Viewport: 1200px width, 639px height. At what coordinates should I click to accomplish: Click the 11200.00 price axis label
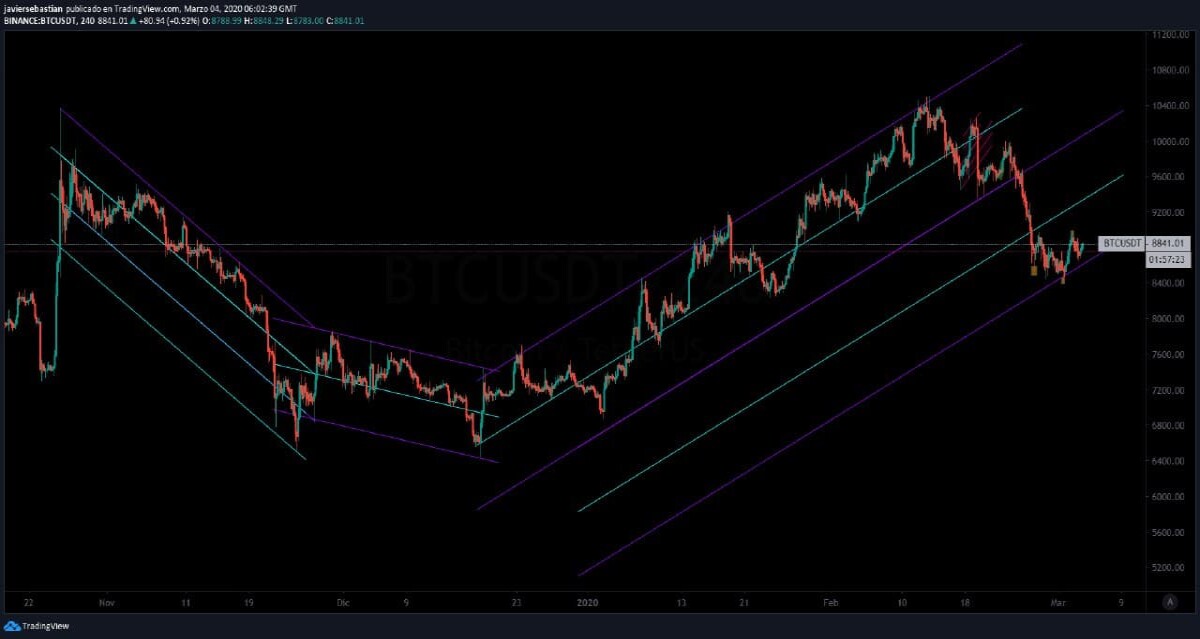1168,35
